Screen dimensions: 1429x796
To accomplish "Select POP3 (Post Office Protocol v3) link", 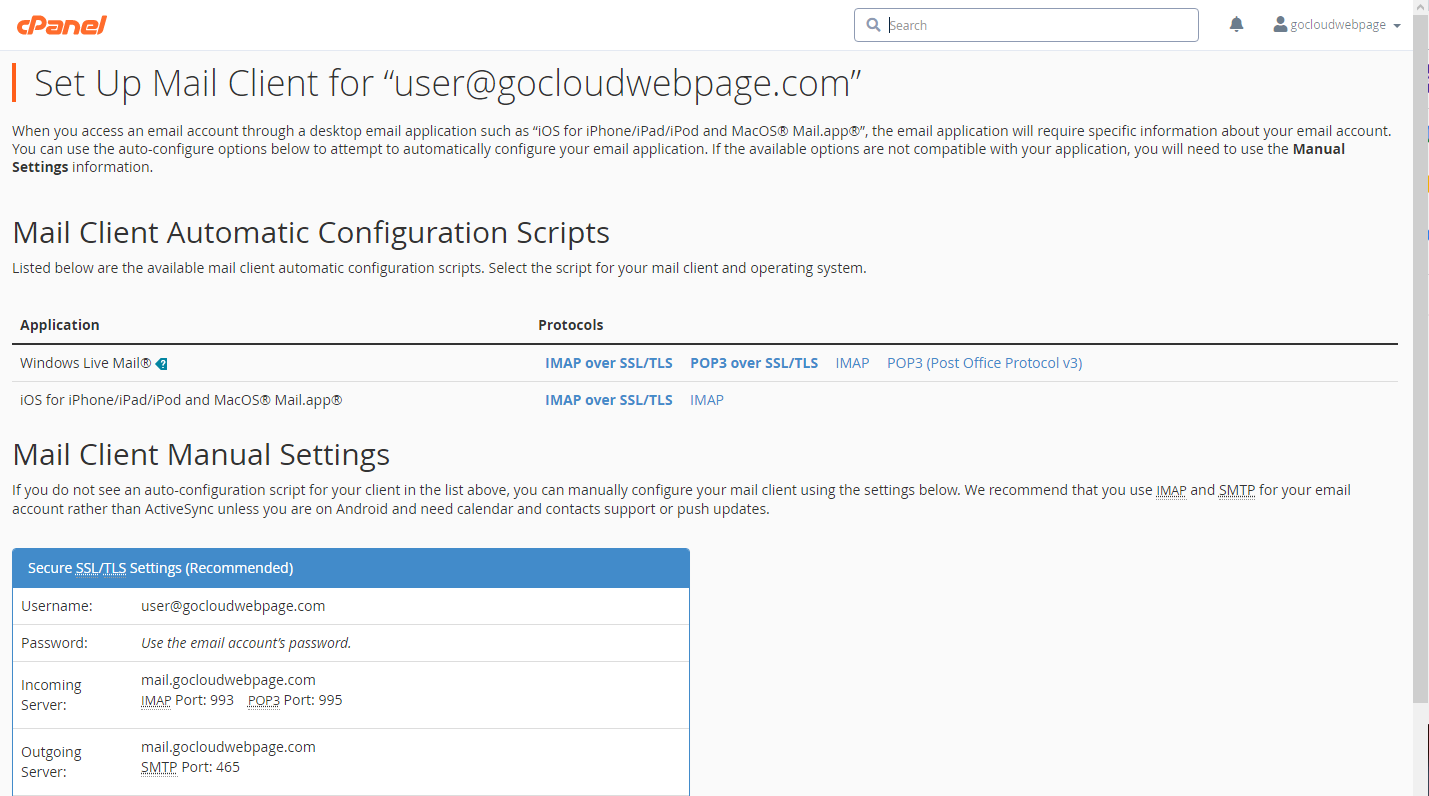I will (984, 363).
